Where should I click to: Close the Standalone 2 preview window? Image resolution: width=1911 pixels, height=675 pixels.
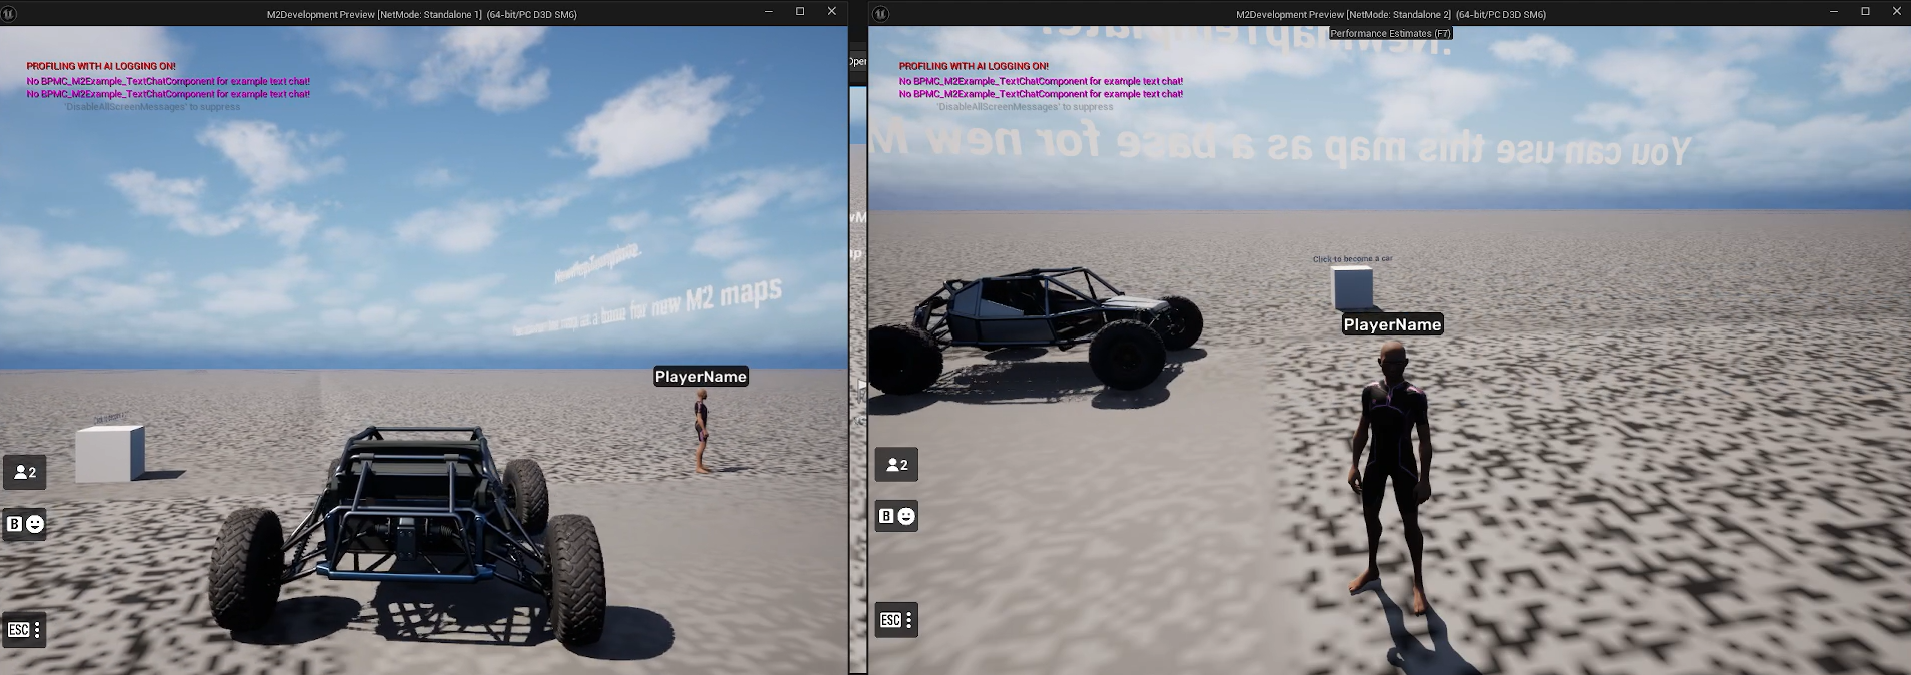click(x=1896, y=12)
